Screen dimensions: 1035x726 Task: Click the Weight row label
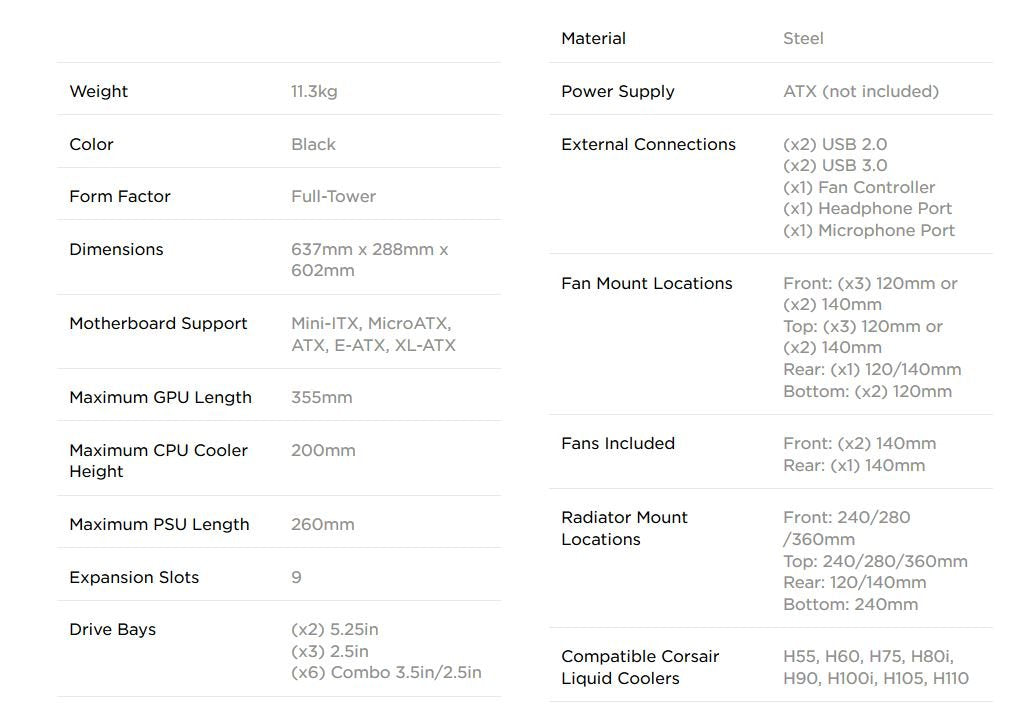click(x=98, y=91)
